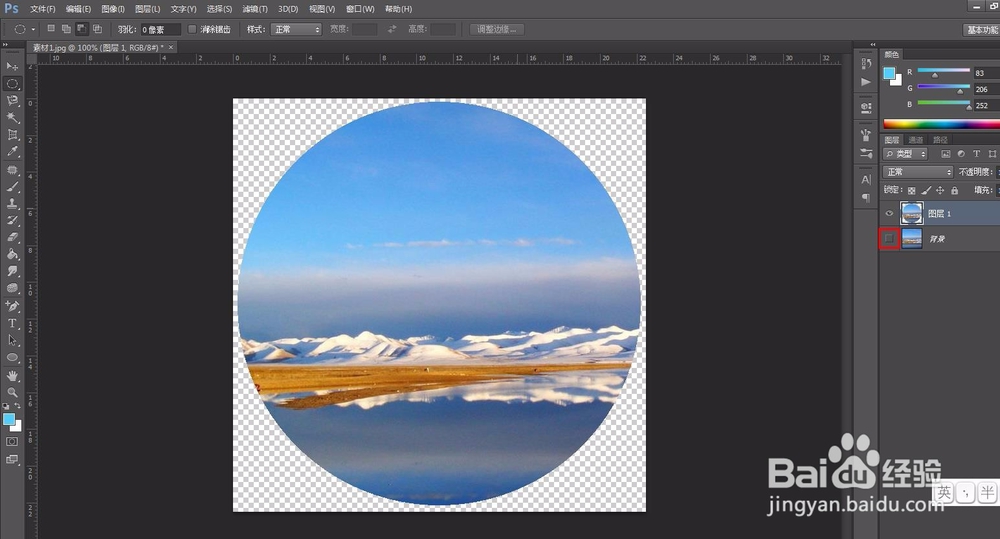Switch to the 通道 channels tab
The width and height of the screenshot is (1000, 539).
(x=916, y=140)
